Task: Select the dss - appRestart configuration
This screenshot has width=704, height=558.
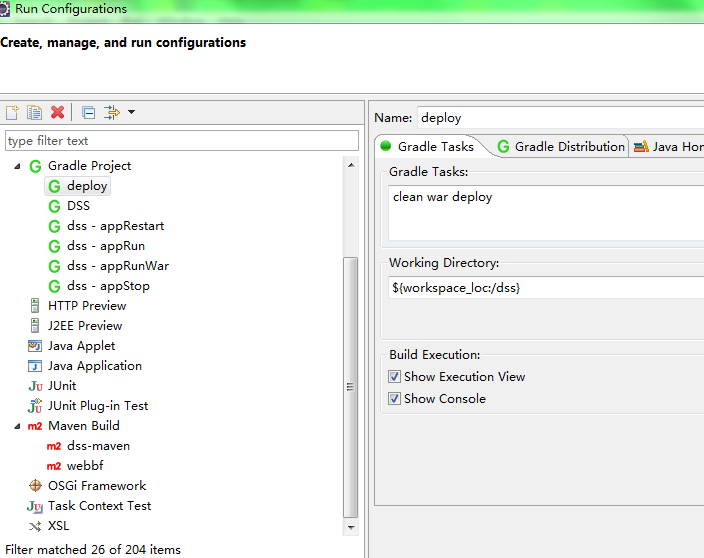Action: pyautogui.click(x=115, y=226)
